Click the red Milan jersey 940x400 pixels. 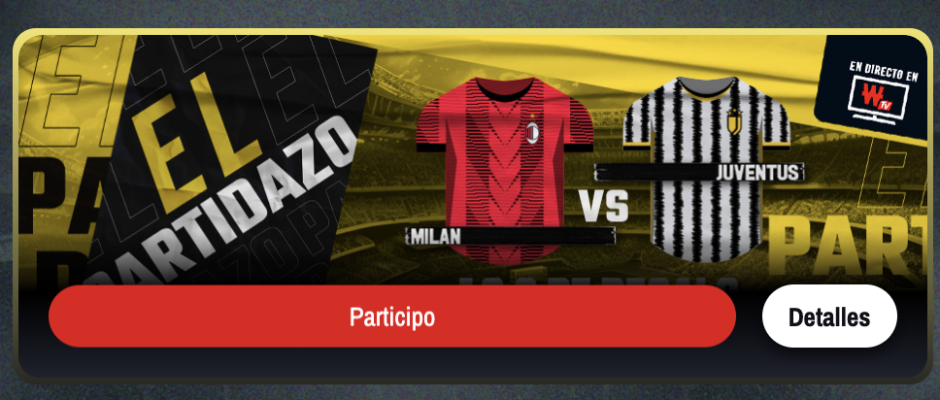505,170
